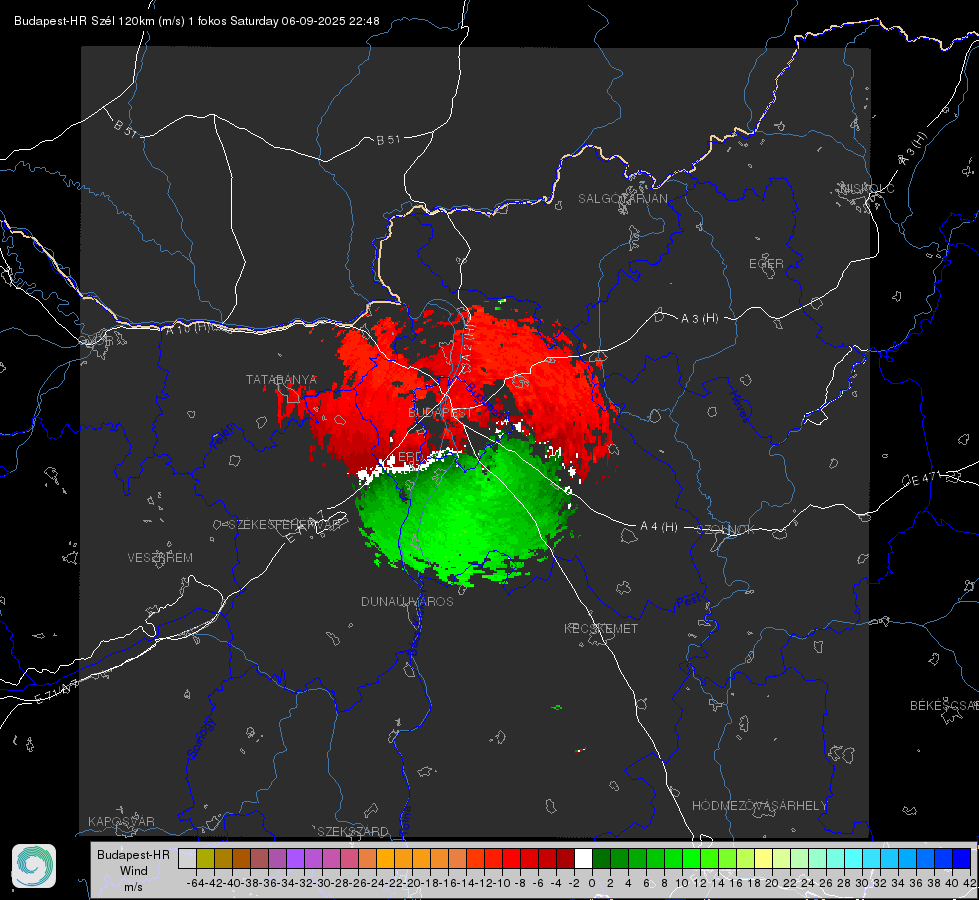The width and height of the screenshot is (979, 900).
Task: Select the dark green swatch between 0 and 2
Action: click(x=601, y=858)
